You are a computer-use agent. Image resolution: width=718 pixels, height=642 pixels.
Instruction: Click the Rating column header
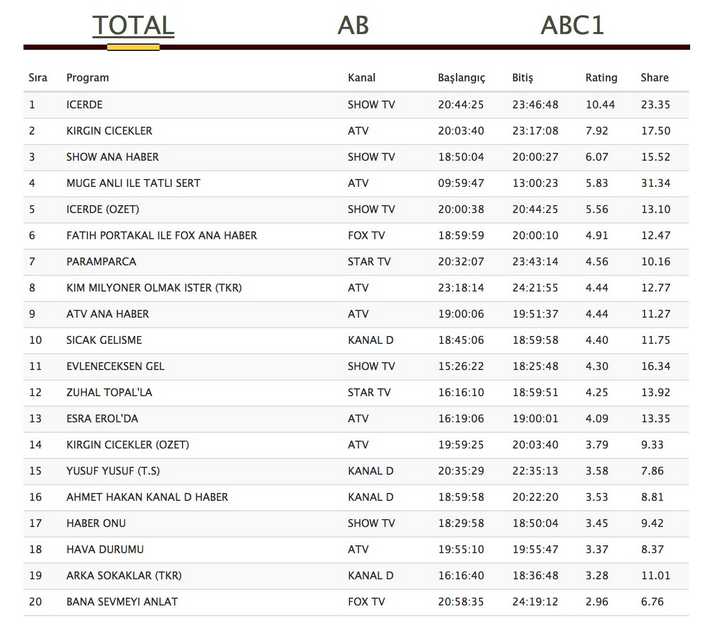pyautogui.click(x=601, y=78)
